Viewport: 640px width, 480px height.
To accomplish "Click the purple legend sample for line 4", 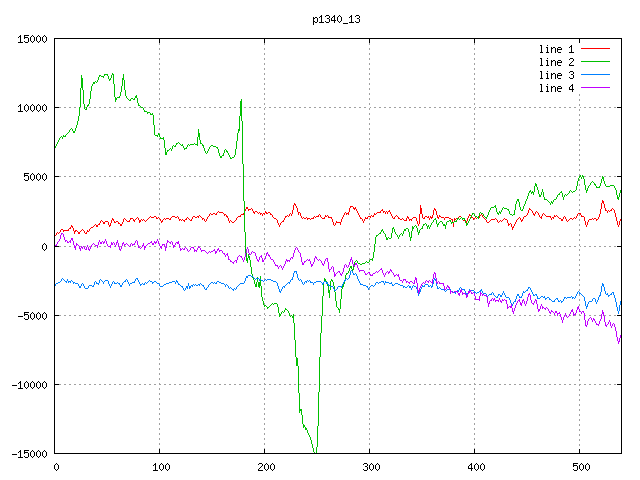I will click(x=595, y=88).
